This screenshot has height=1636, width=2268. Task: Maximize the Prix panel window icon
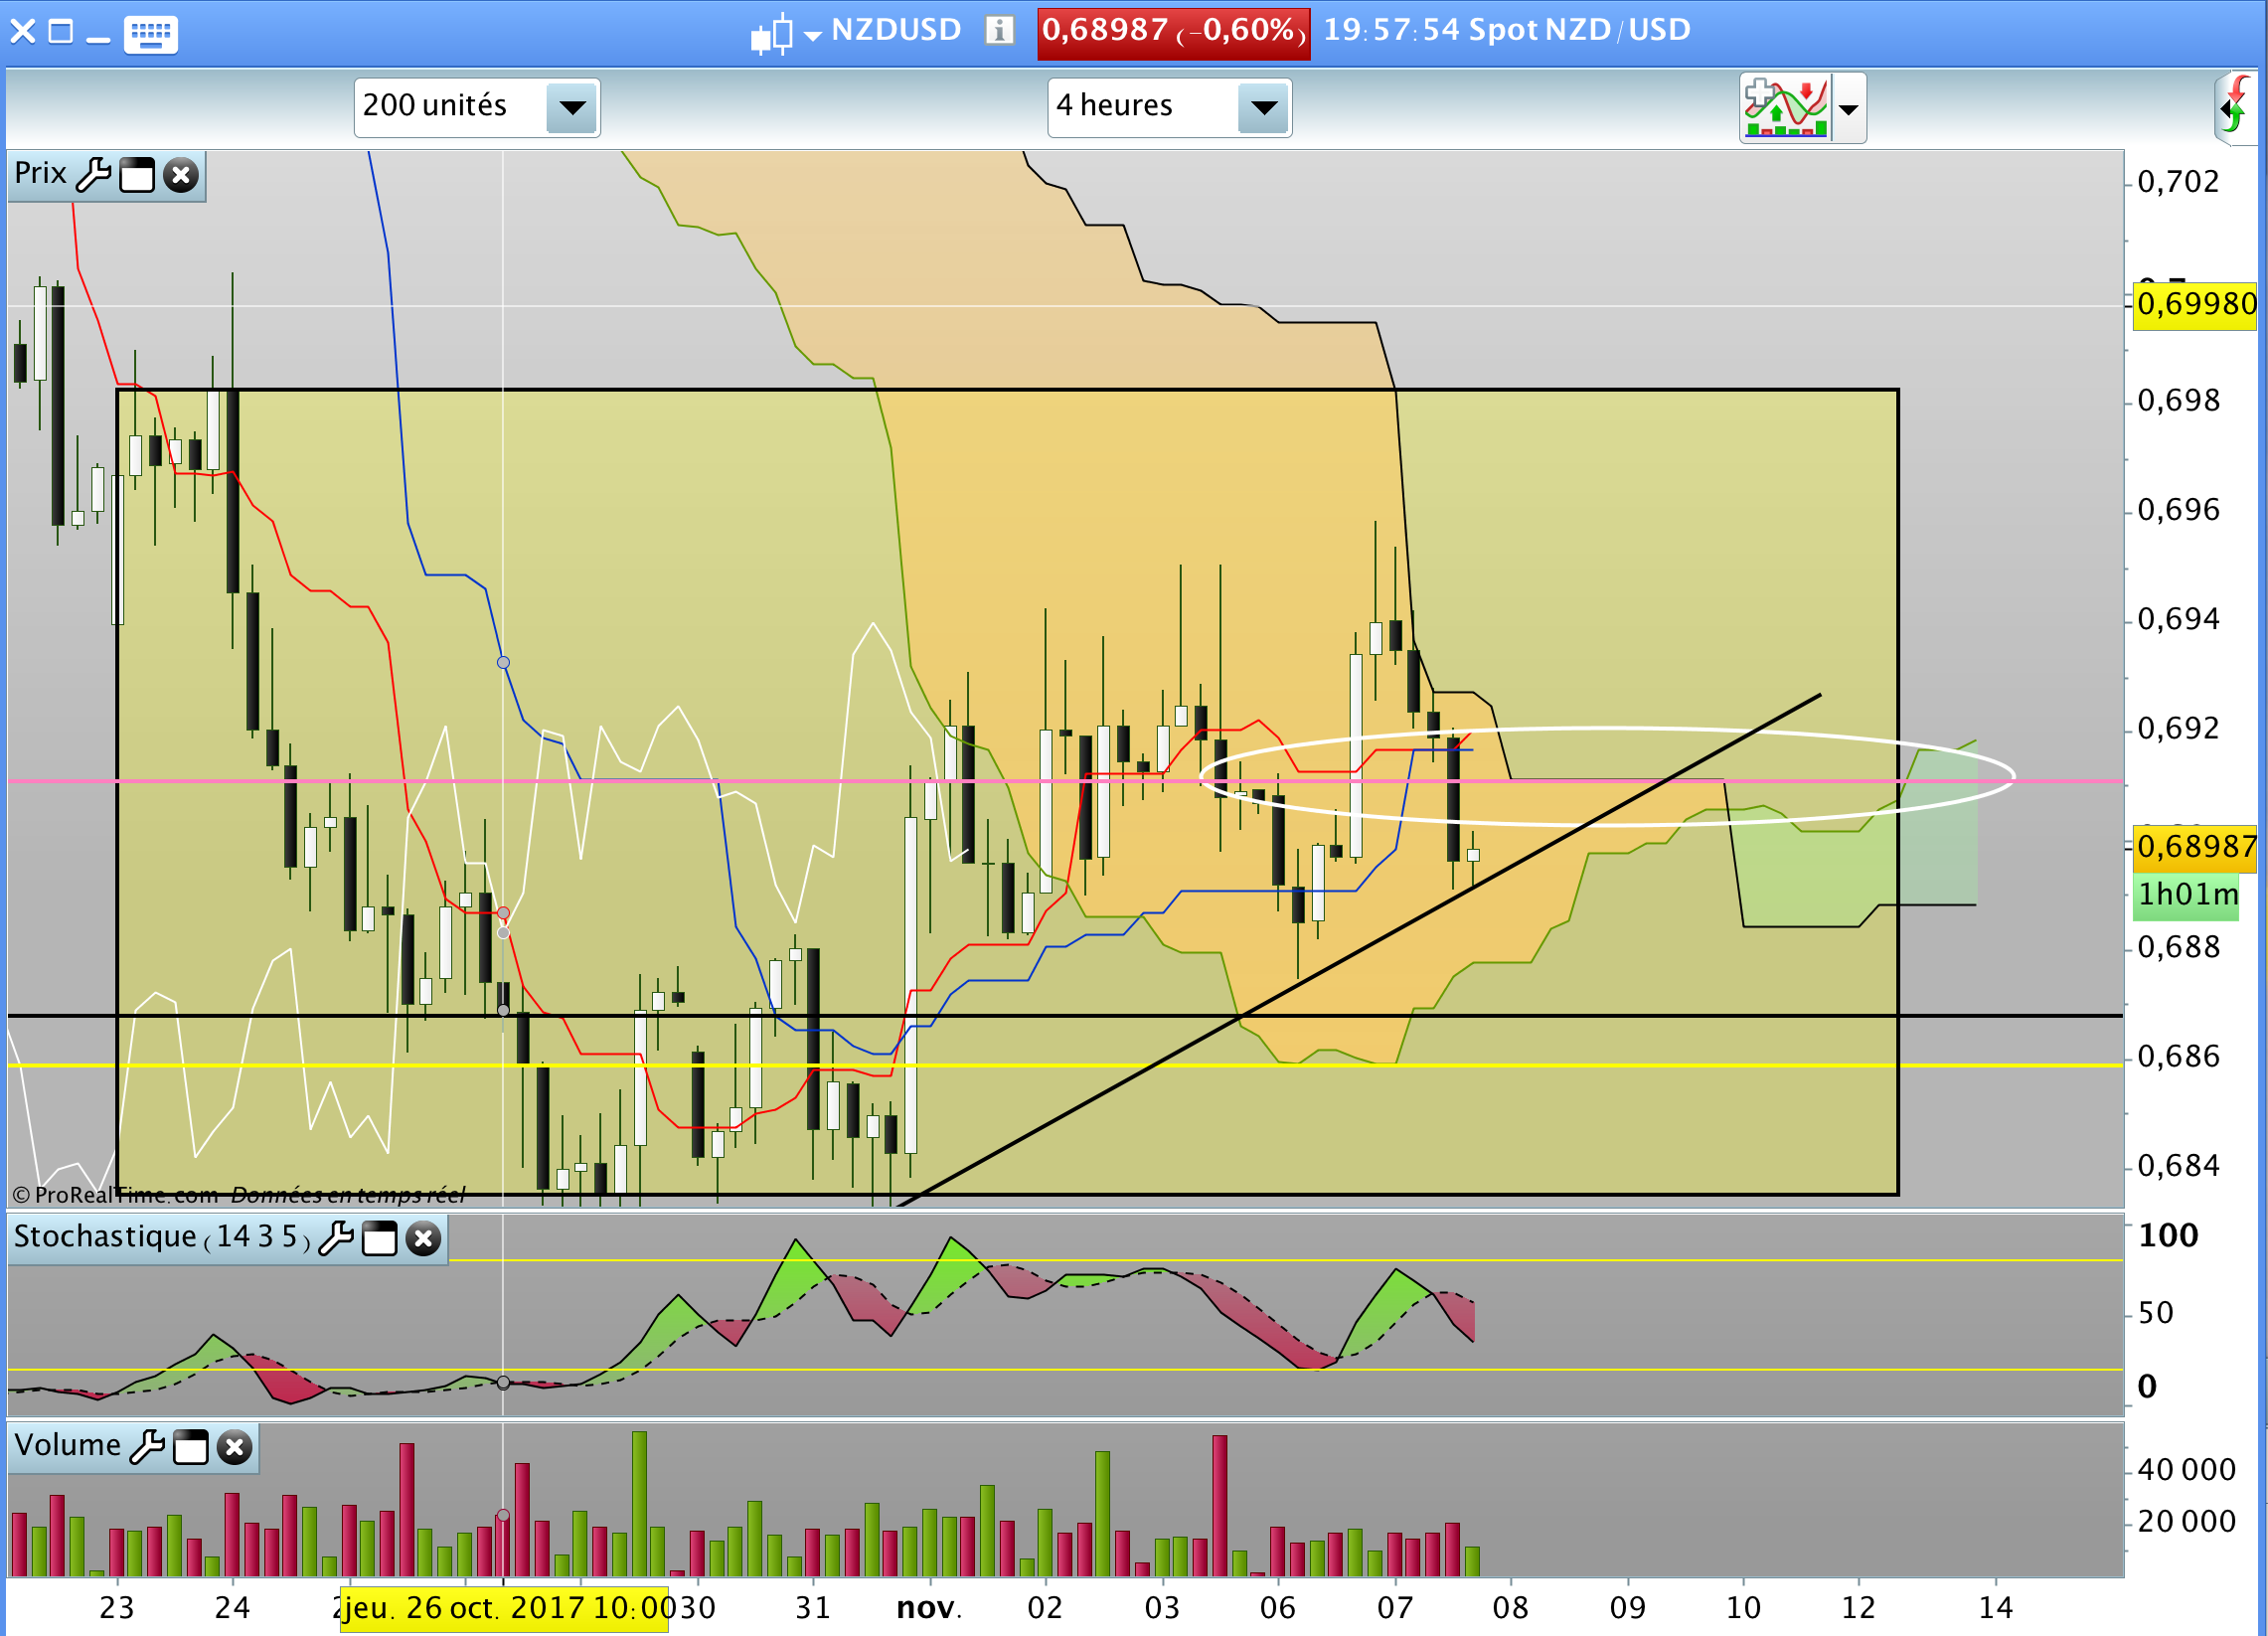(x=137, y=175)
